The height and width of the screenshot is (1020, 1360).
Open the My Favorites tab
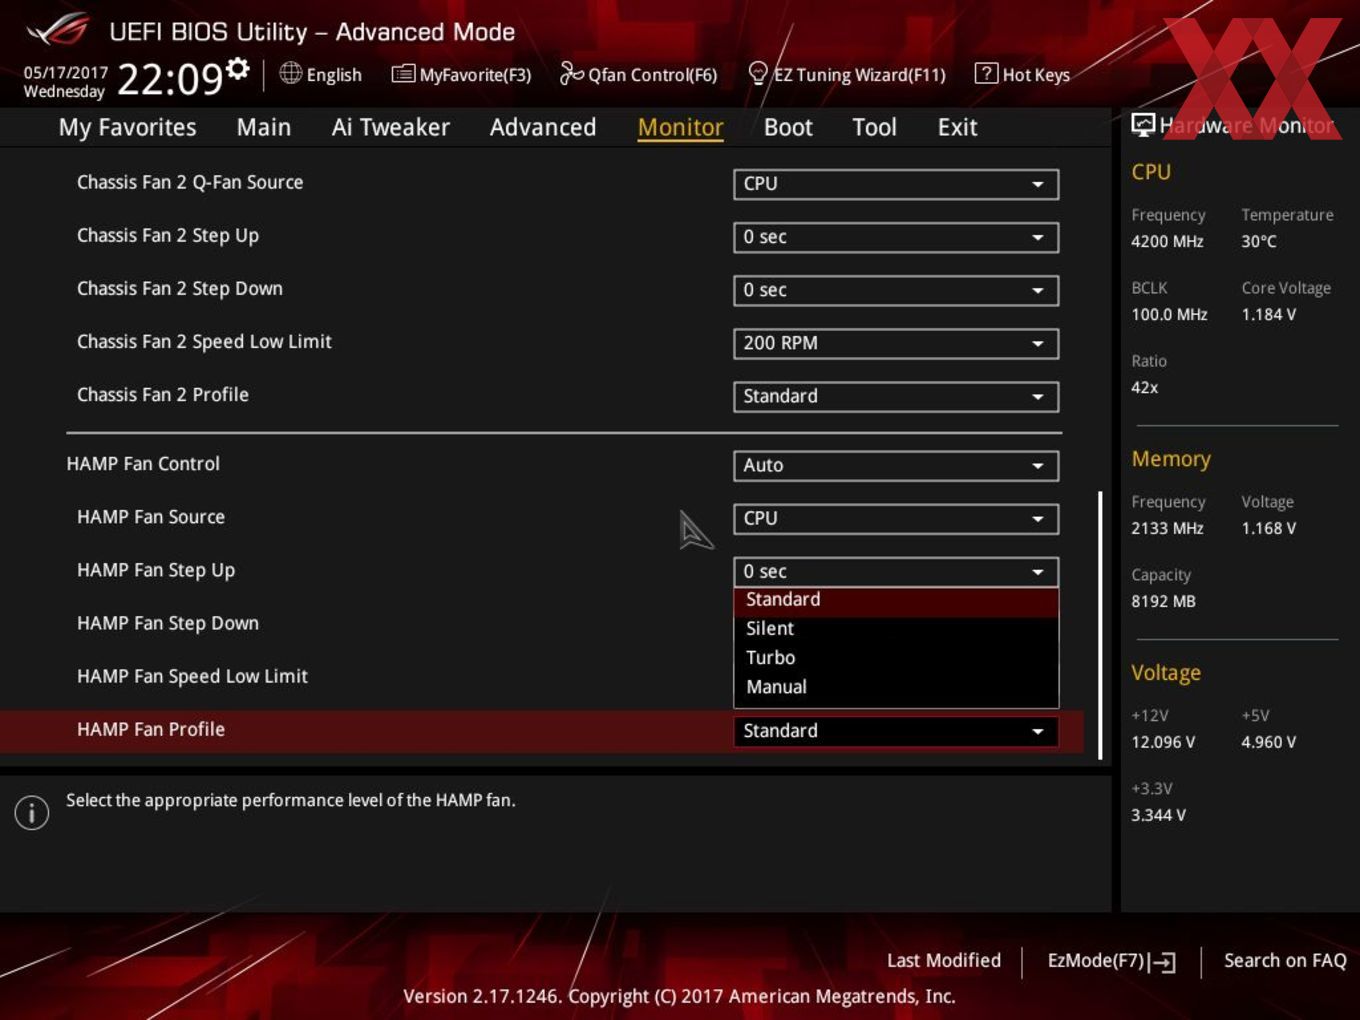pos(127,127)
